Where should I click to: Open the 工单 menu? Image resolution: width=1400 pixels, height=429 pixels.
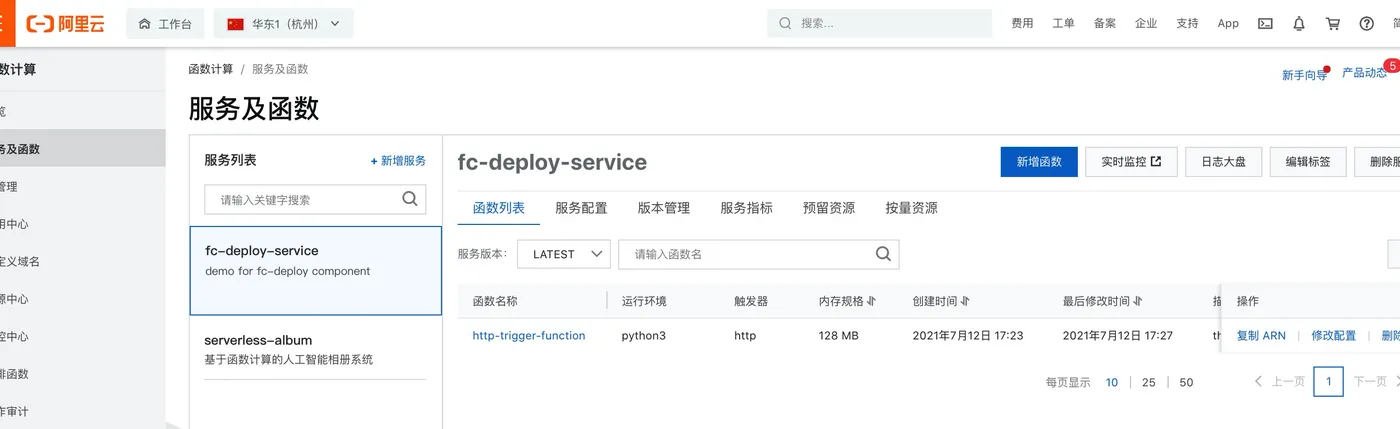(x=1063, y=23)
